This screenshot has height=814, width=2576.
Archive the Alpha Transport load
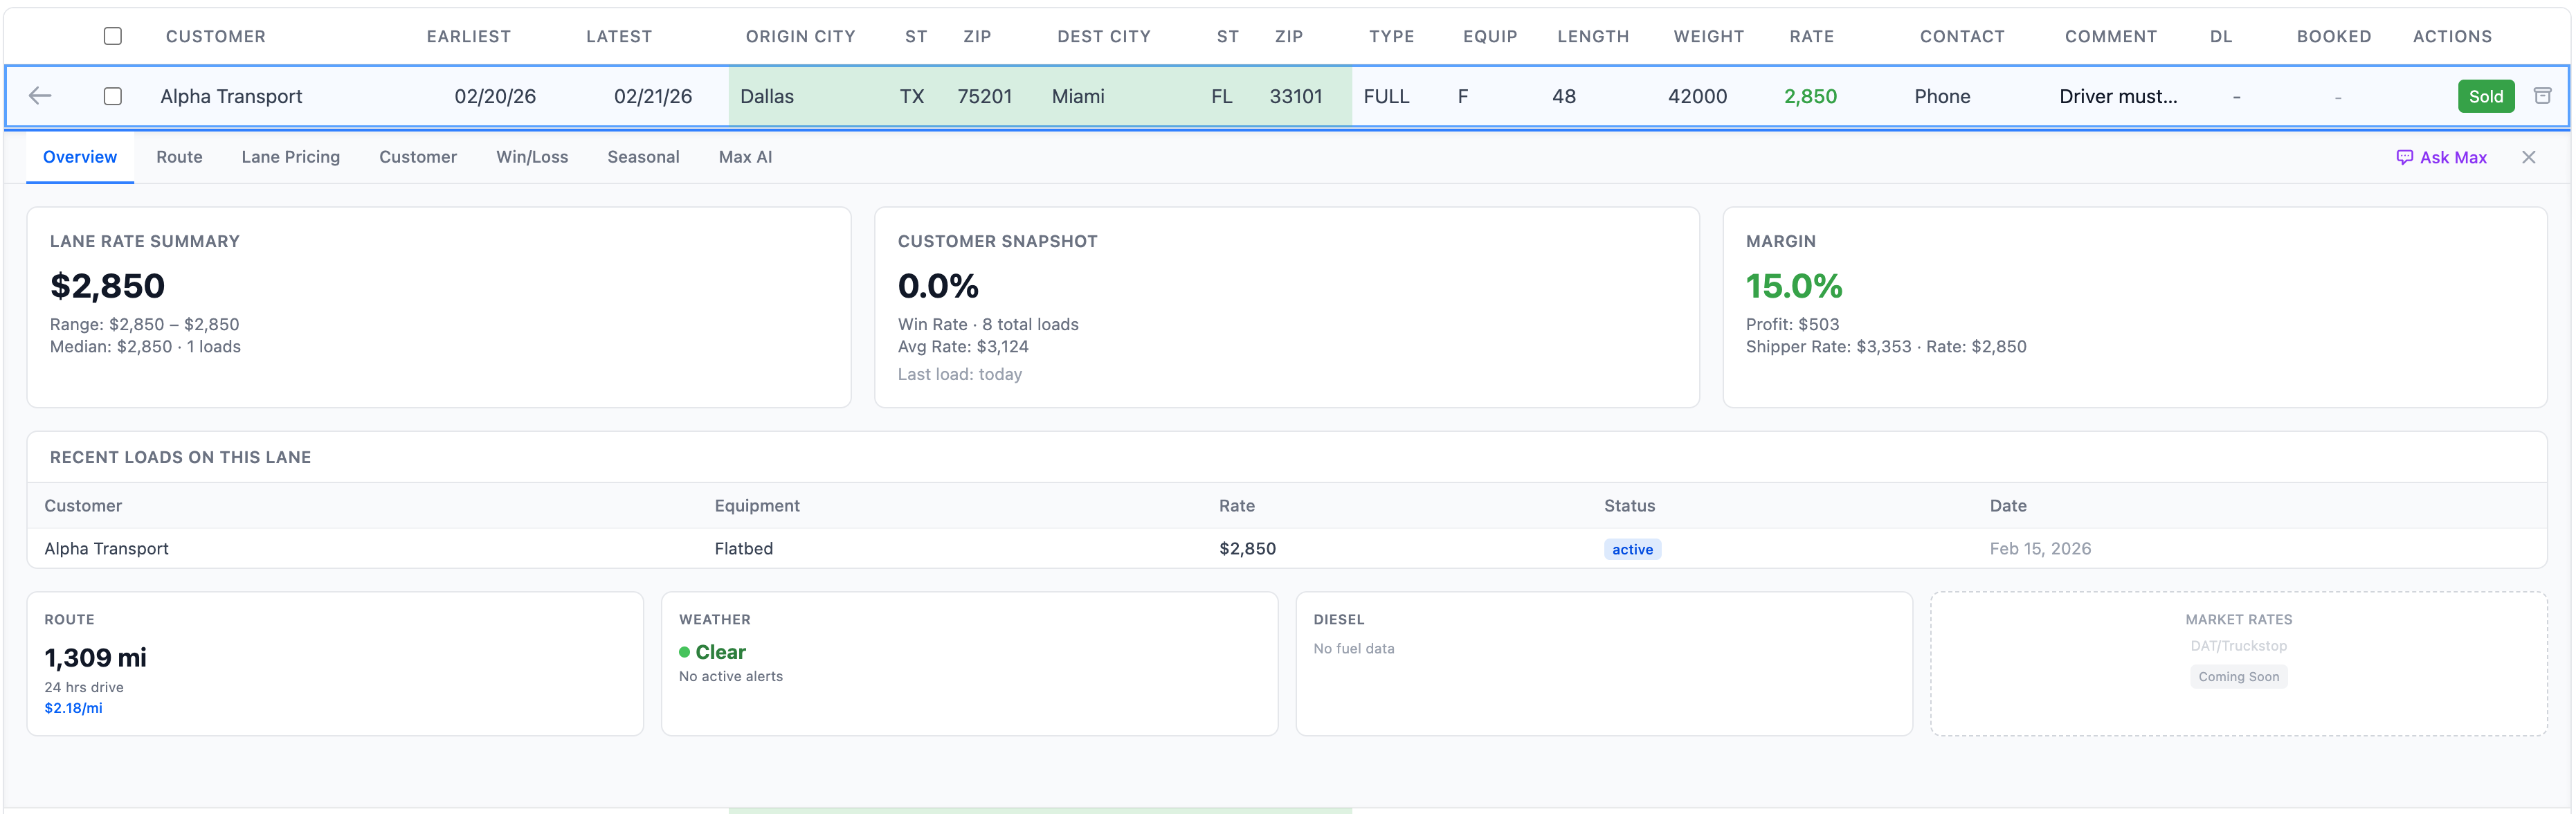click(x=2543, y=96)
